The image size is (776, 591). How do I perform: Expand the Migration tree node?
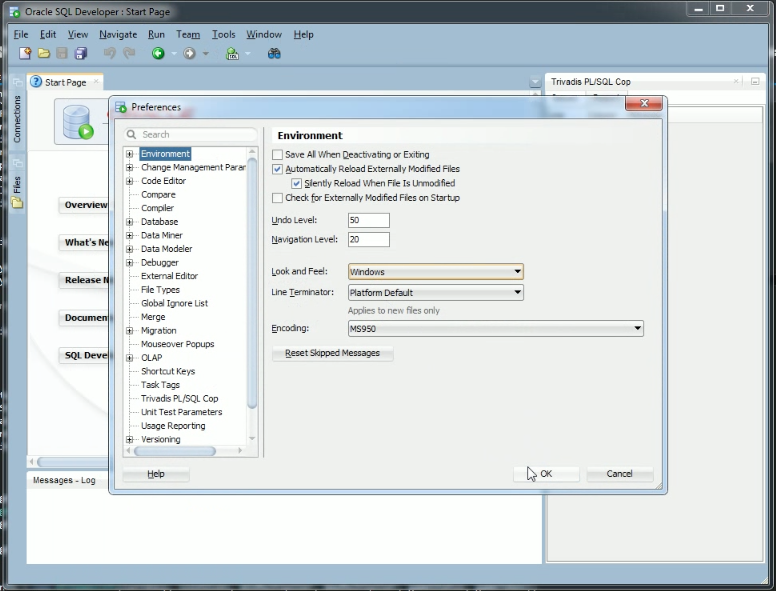pyautogui.click(x=130, y=331)
